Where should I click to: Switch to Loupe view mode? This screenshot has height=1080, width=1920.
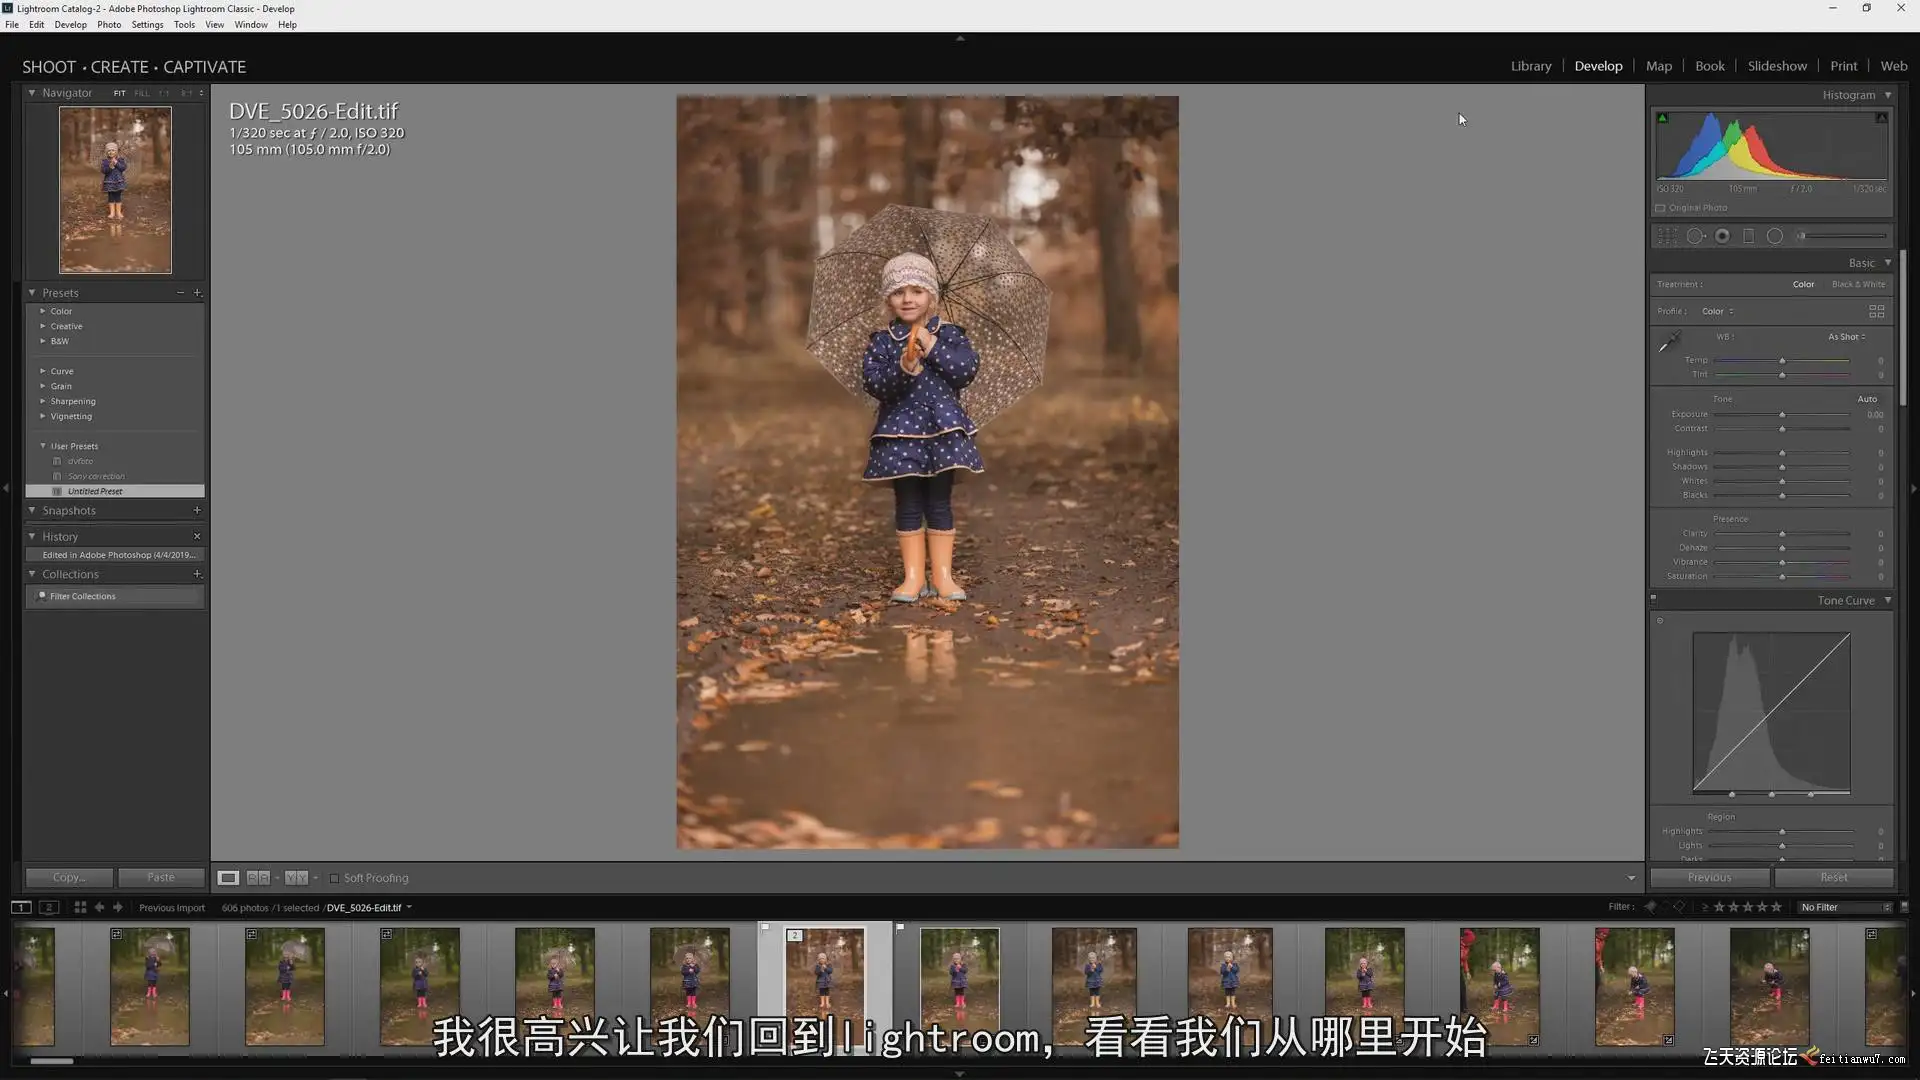pyautogui.click(x=228, y=878)
